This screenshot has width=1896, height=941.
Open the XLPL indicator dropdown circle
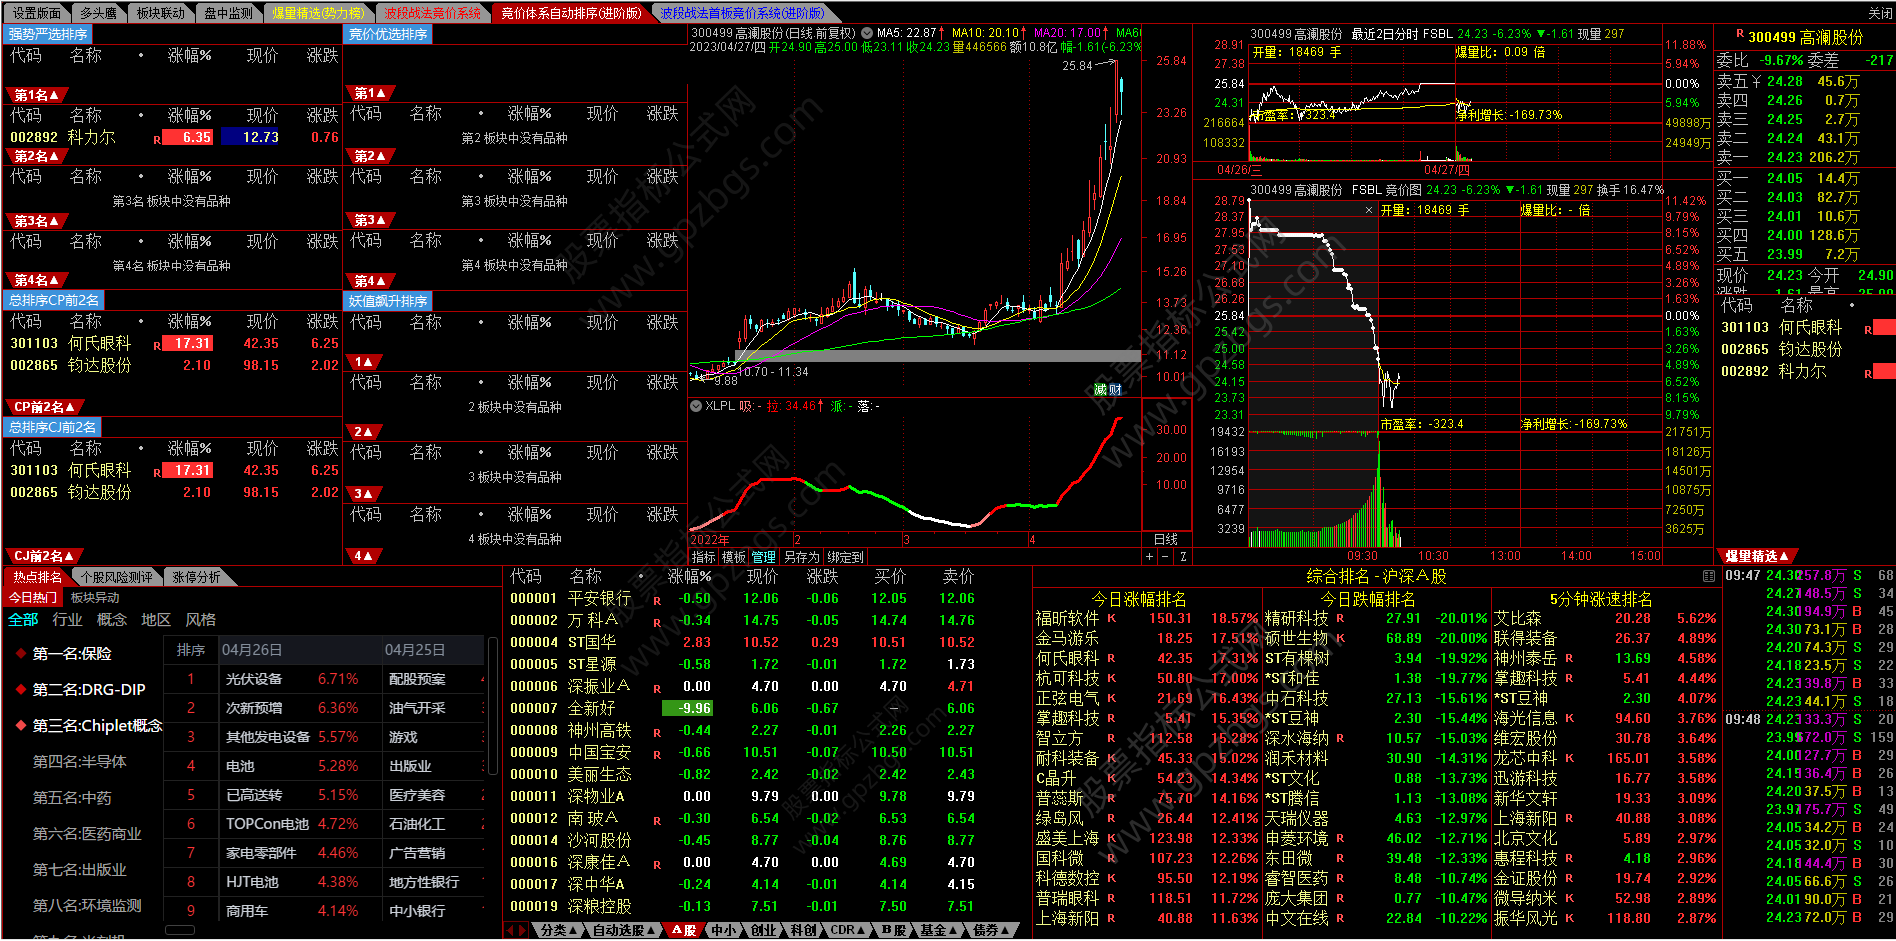pos(696,406)
